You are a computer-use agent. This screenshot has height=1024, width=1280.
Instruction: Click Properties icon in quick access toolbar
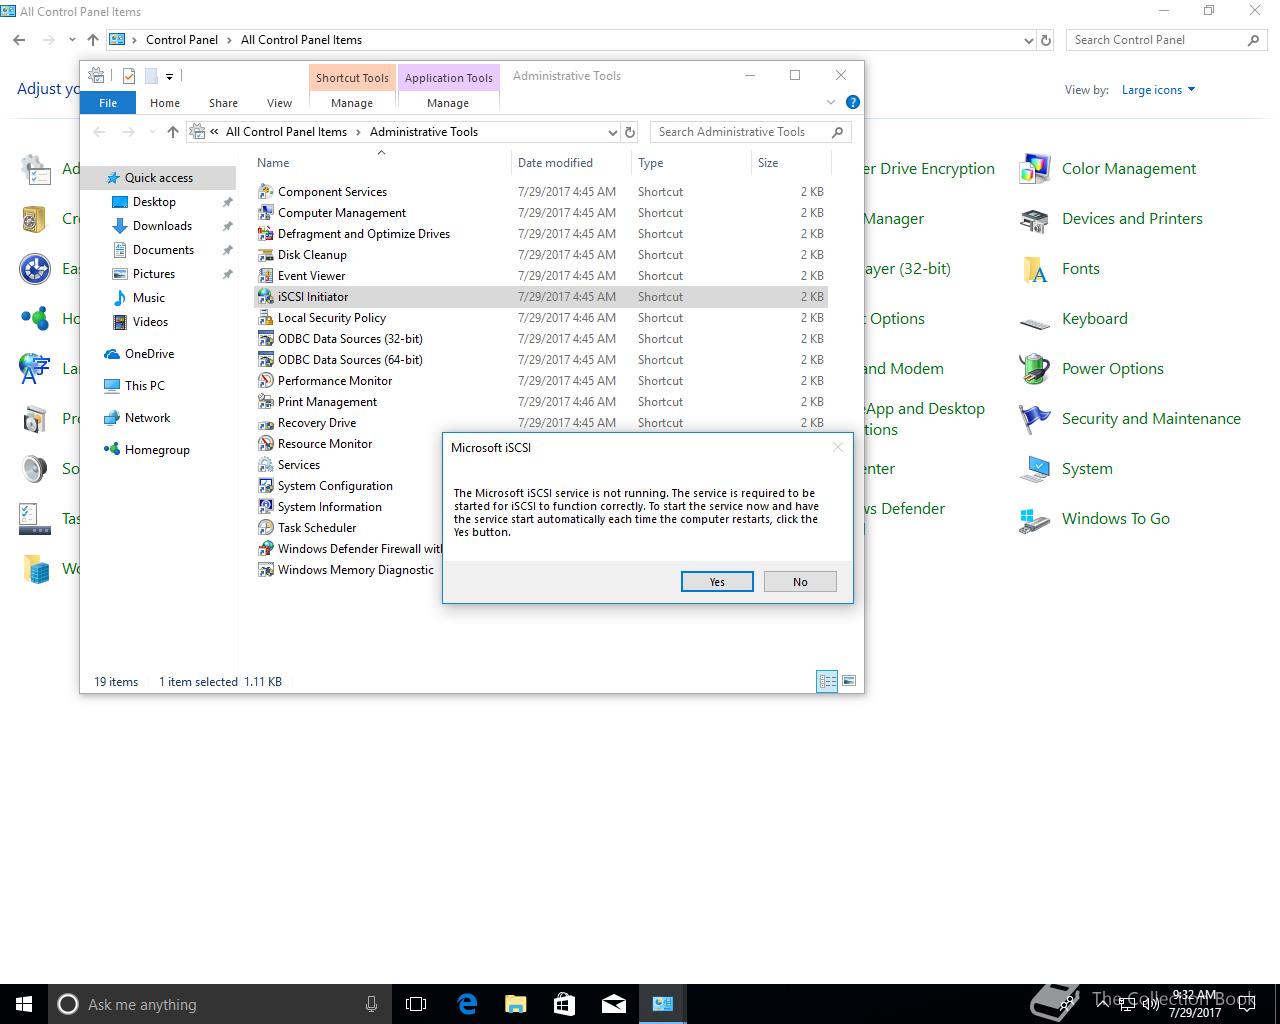(129, 76)
